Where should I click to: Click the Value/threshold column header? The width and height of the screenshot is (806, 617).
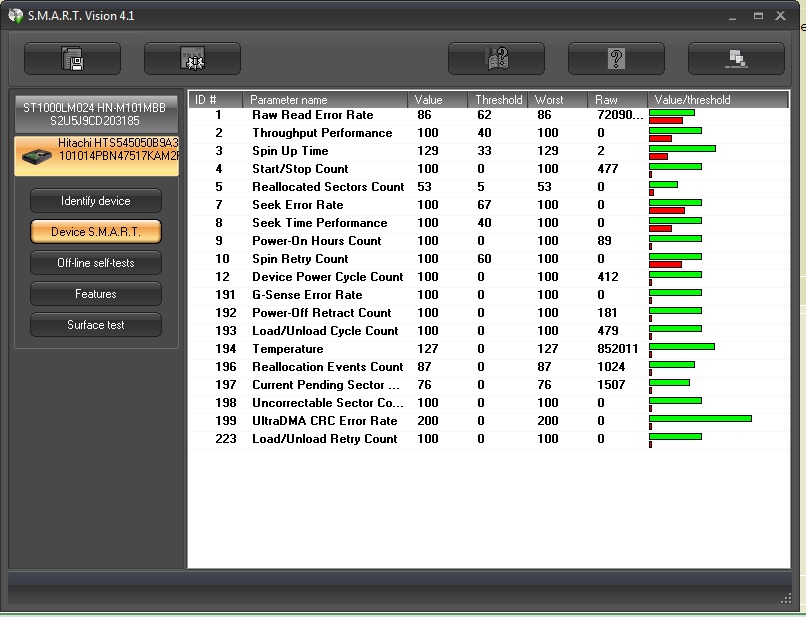[x=718, y=100]
